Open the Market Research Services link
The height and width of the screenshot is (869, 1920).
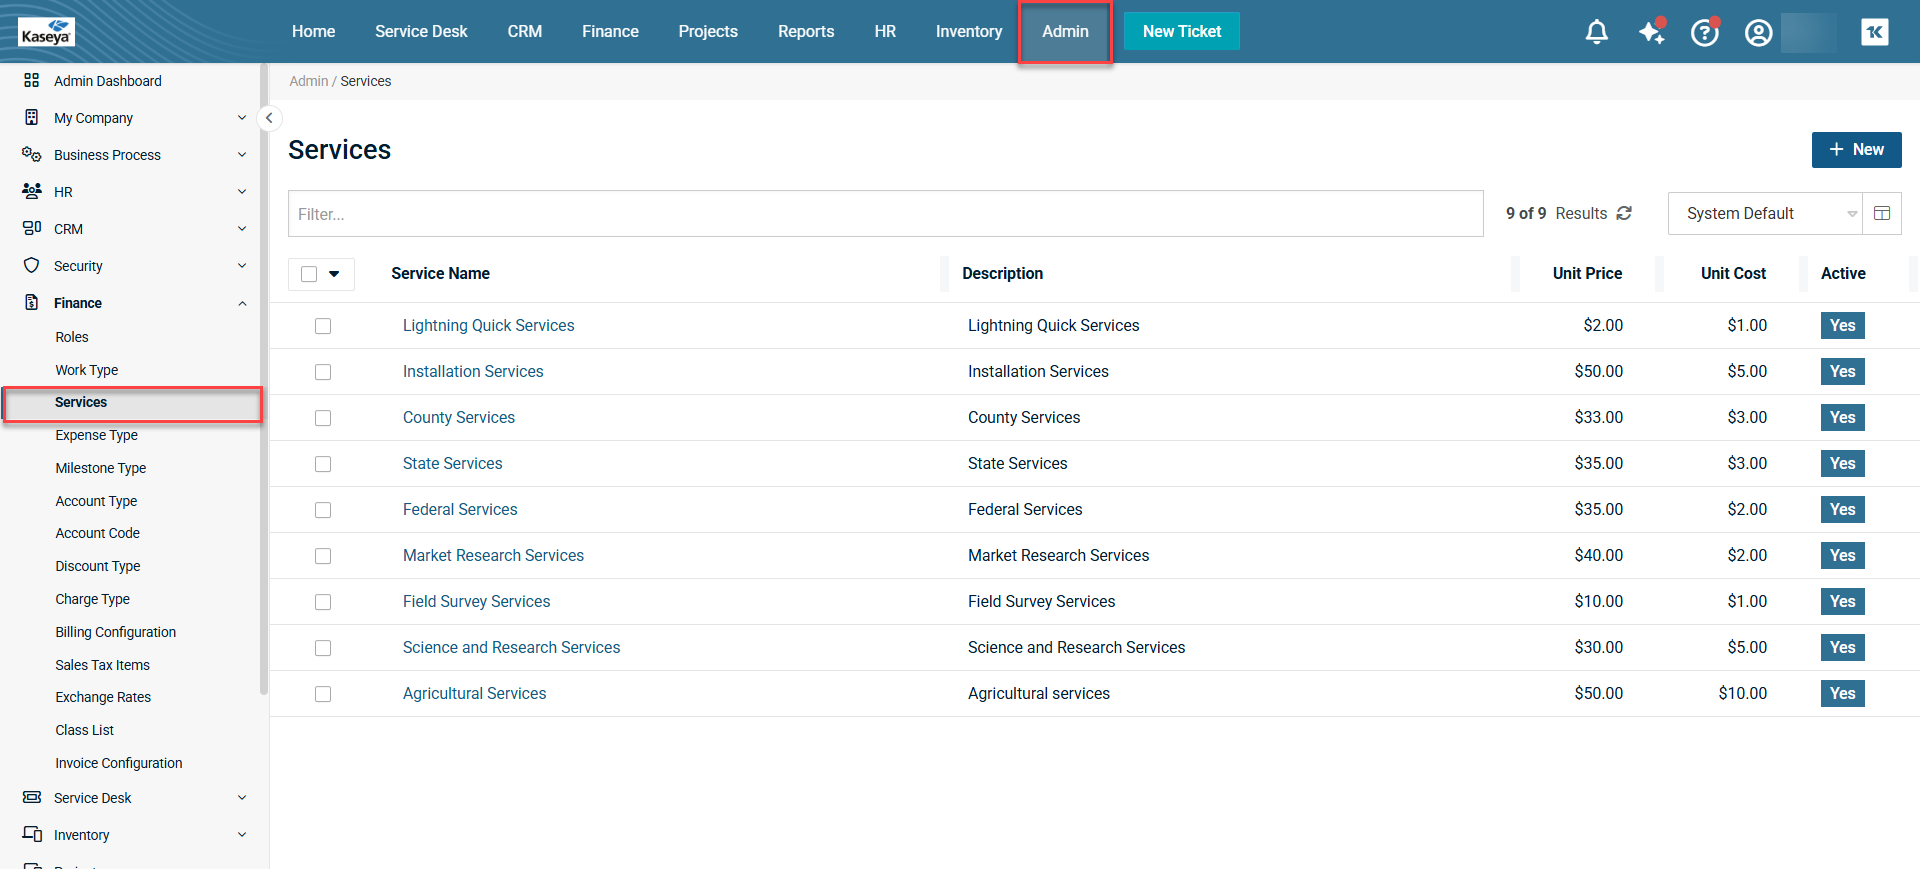493,555
